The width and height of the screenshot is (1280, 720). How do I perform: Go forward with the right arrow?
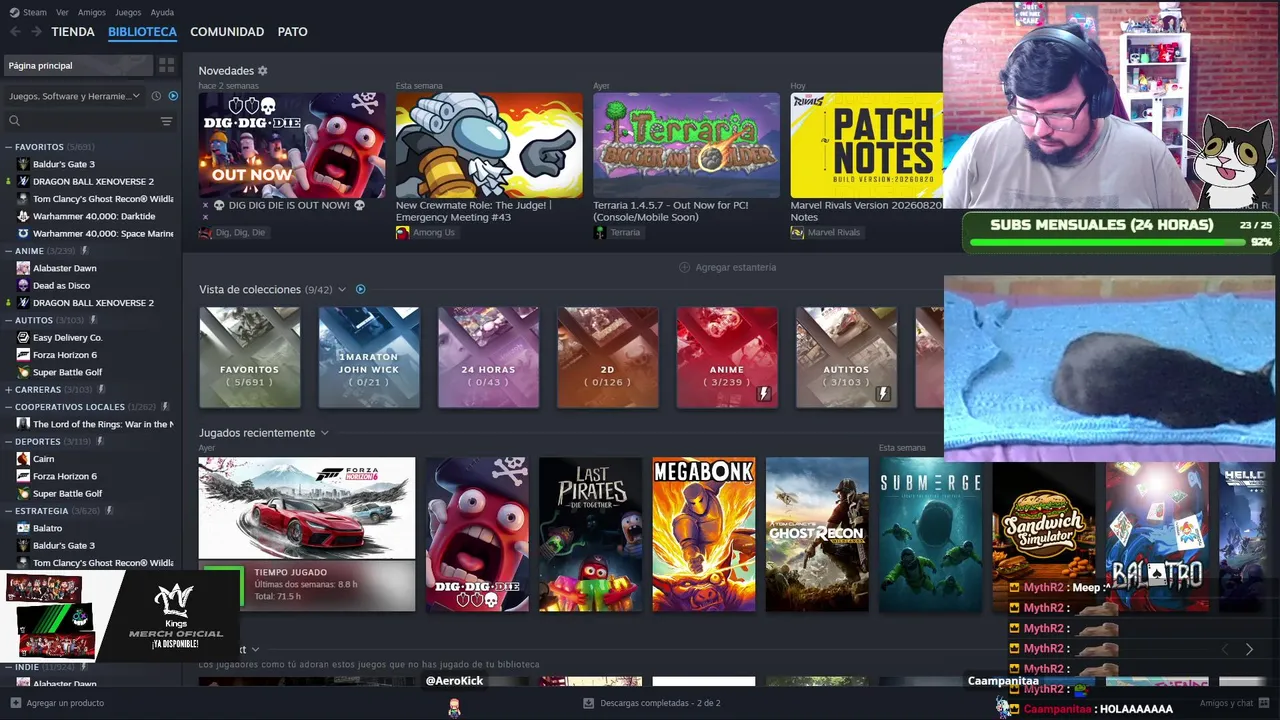(x=36, y=32)
